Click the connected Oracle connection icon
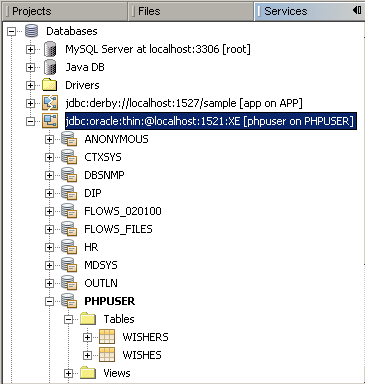Image resolution: width=365 pixels, height=384 pixels. tap(50, 121)
